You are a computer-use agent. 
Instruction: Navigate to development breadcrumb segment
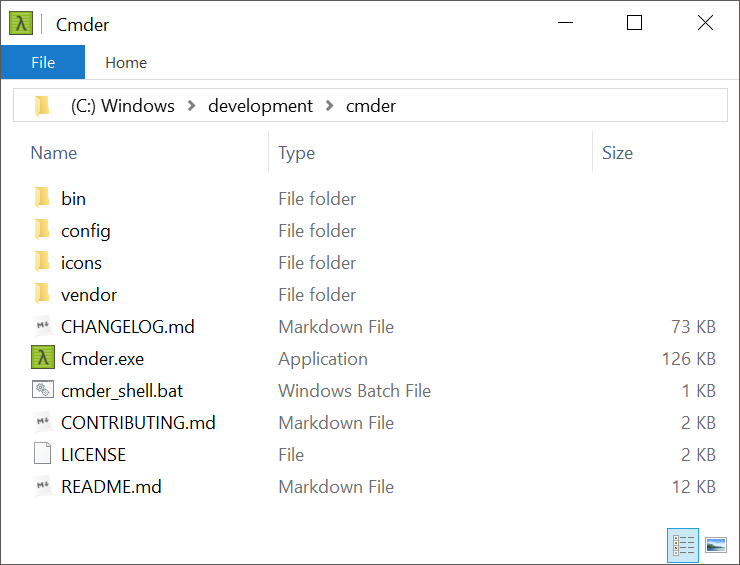click(x=261, y=106)
